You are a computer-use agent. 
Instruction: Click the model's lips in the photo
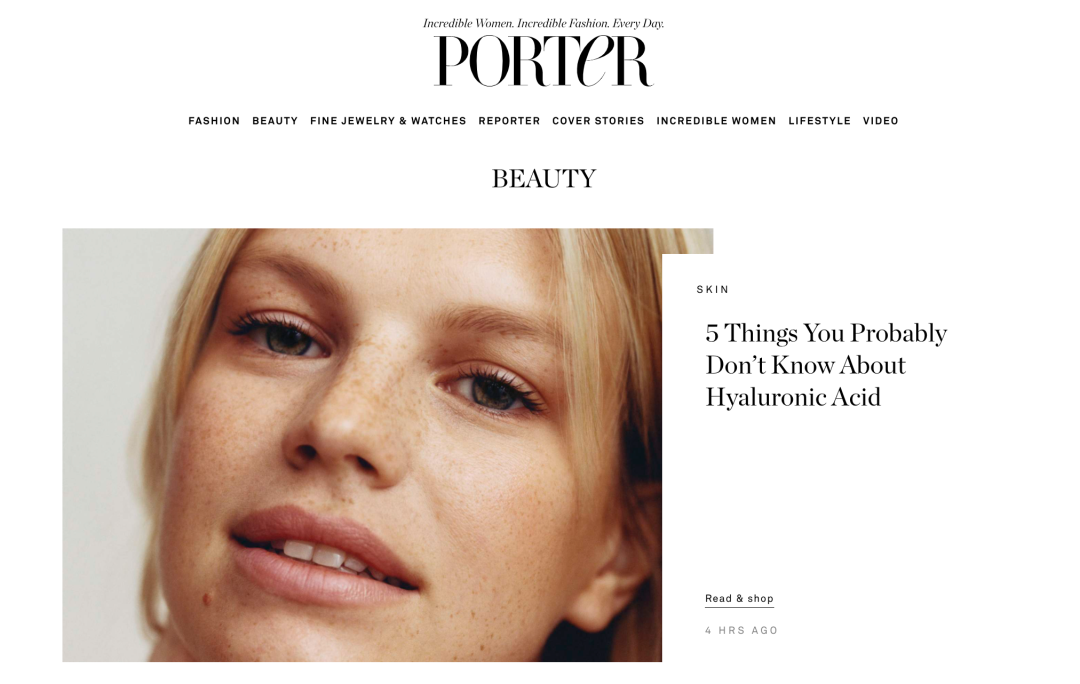324,557
